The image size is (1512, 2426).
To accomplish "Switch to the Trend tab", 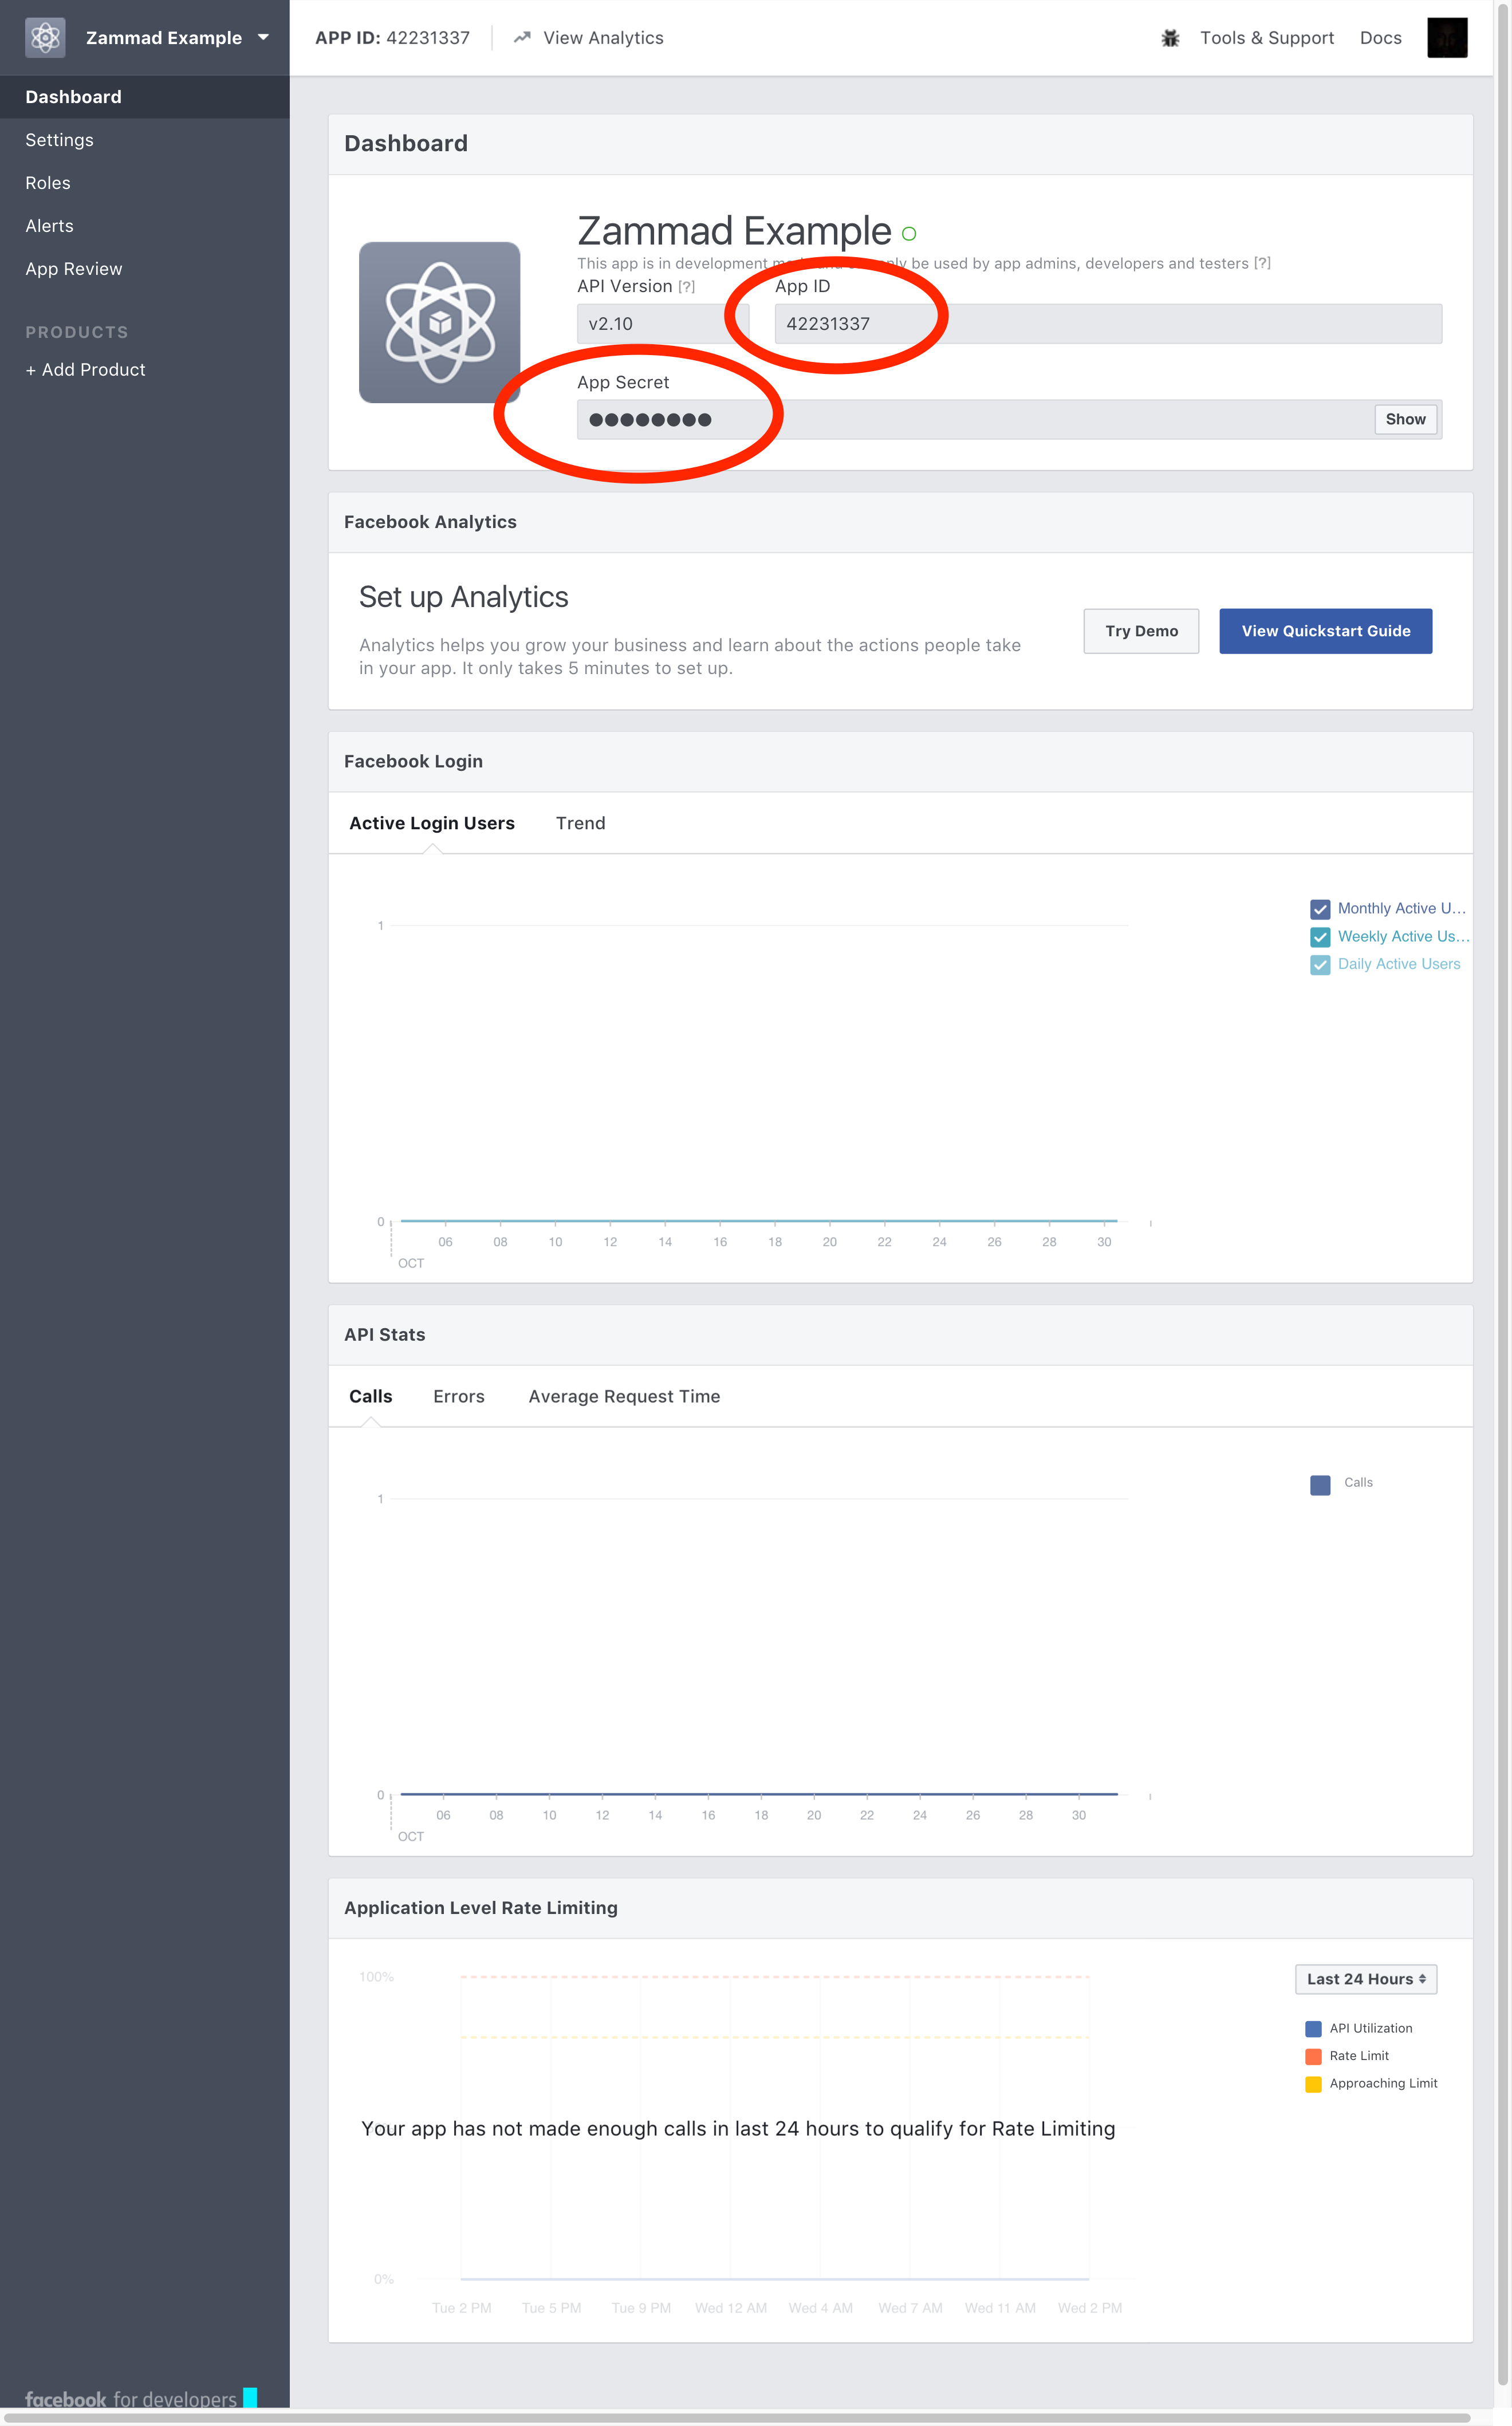I will point(580,823).
